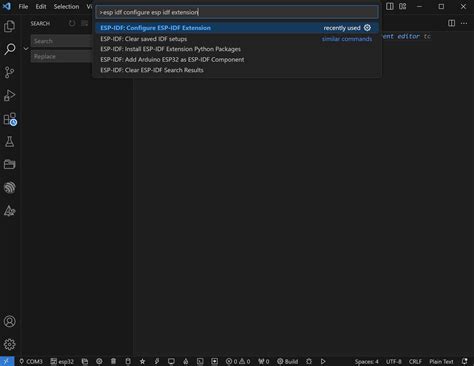The height and width of the screenshot is (366, 474).
Task: Click the execute custom task icon
Action: click(x=215, y=361)
